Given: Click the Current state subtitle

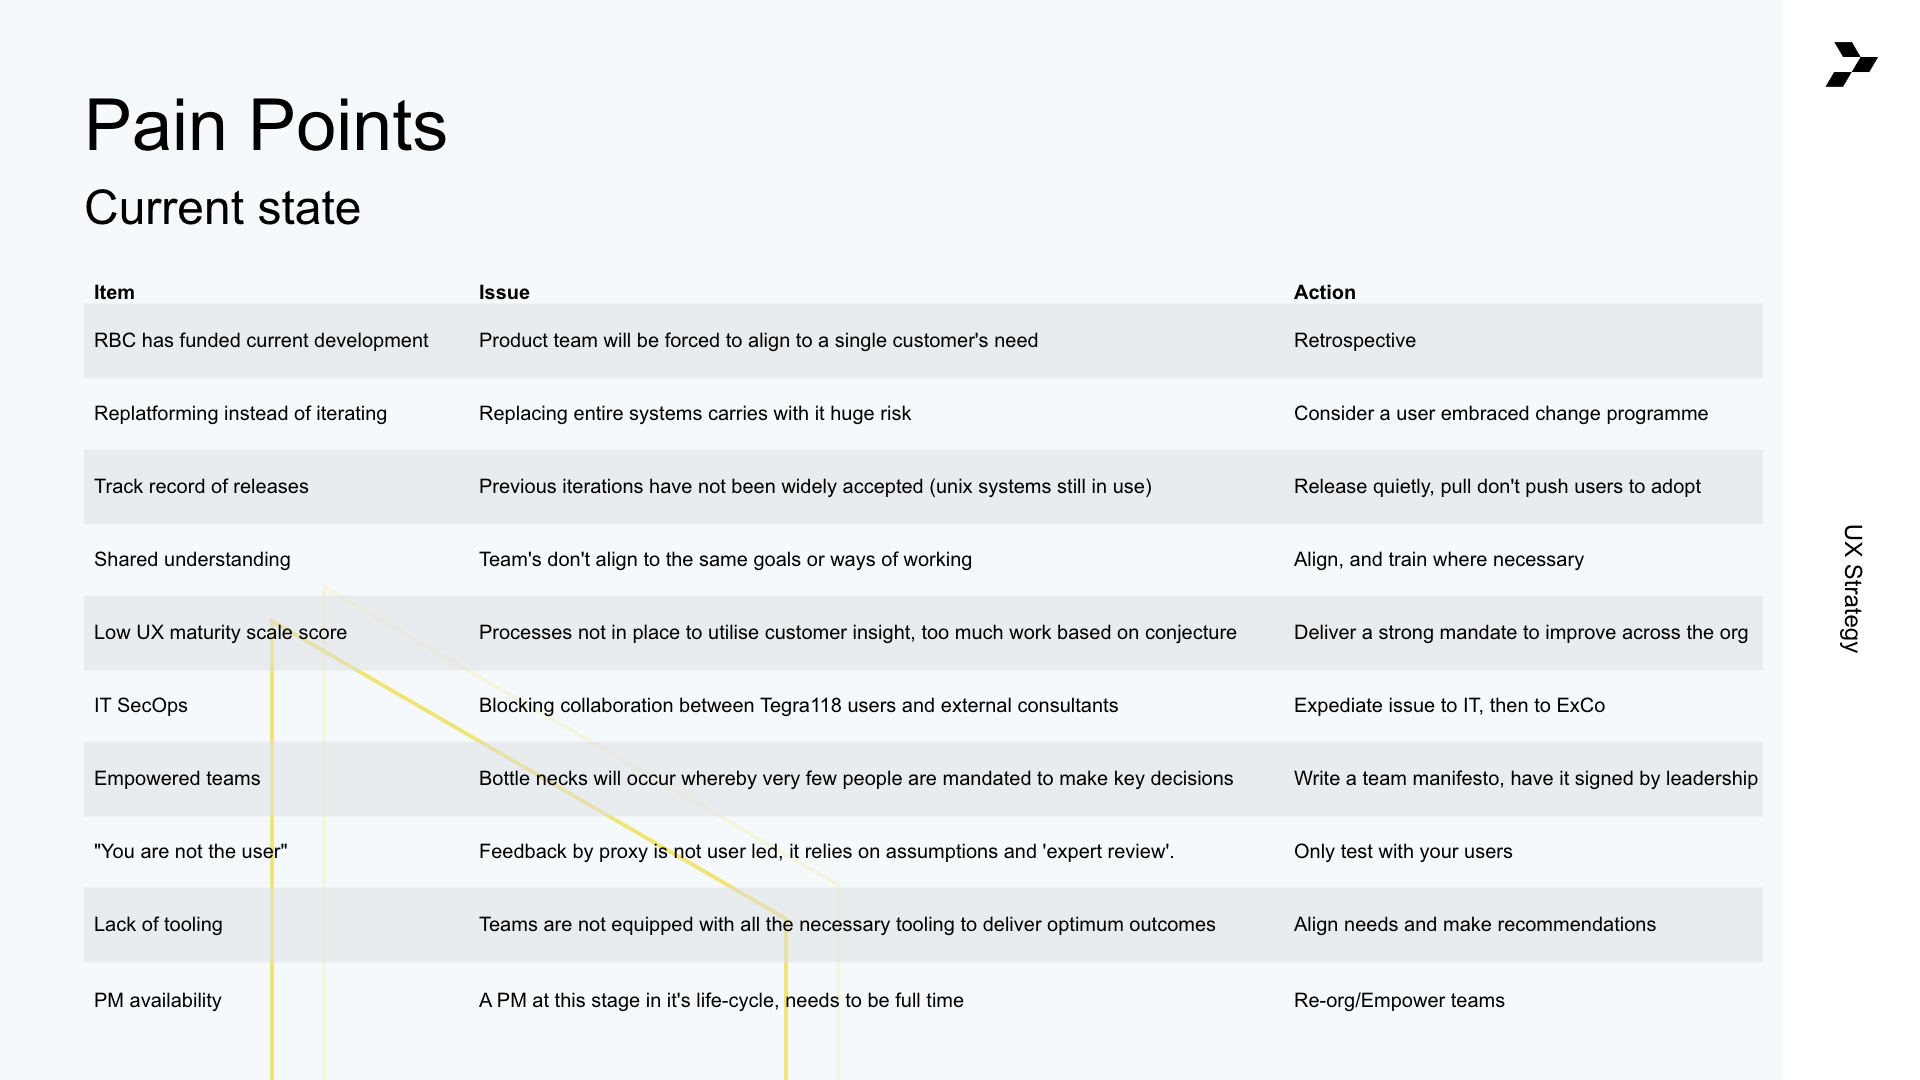Looking at the screenshot, I should coord(222,208).
